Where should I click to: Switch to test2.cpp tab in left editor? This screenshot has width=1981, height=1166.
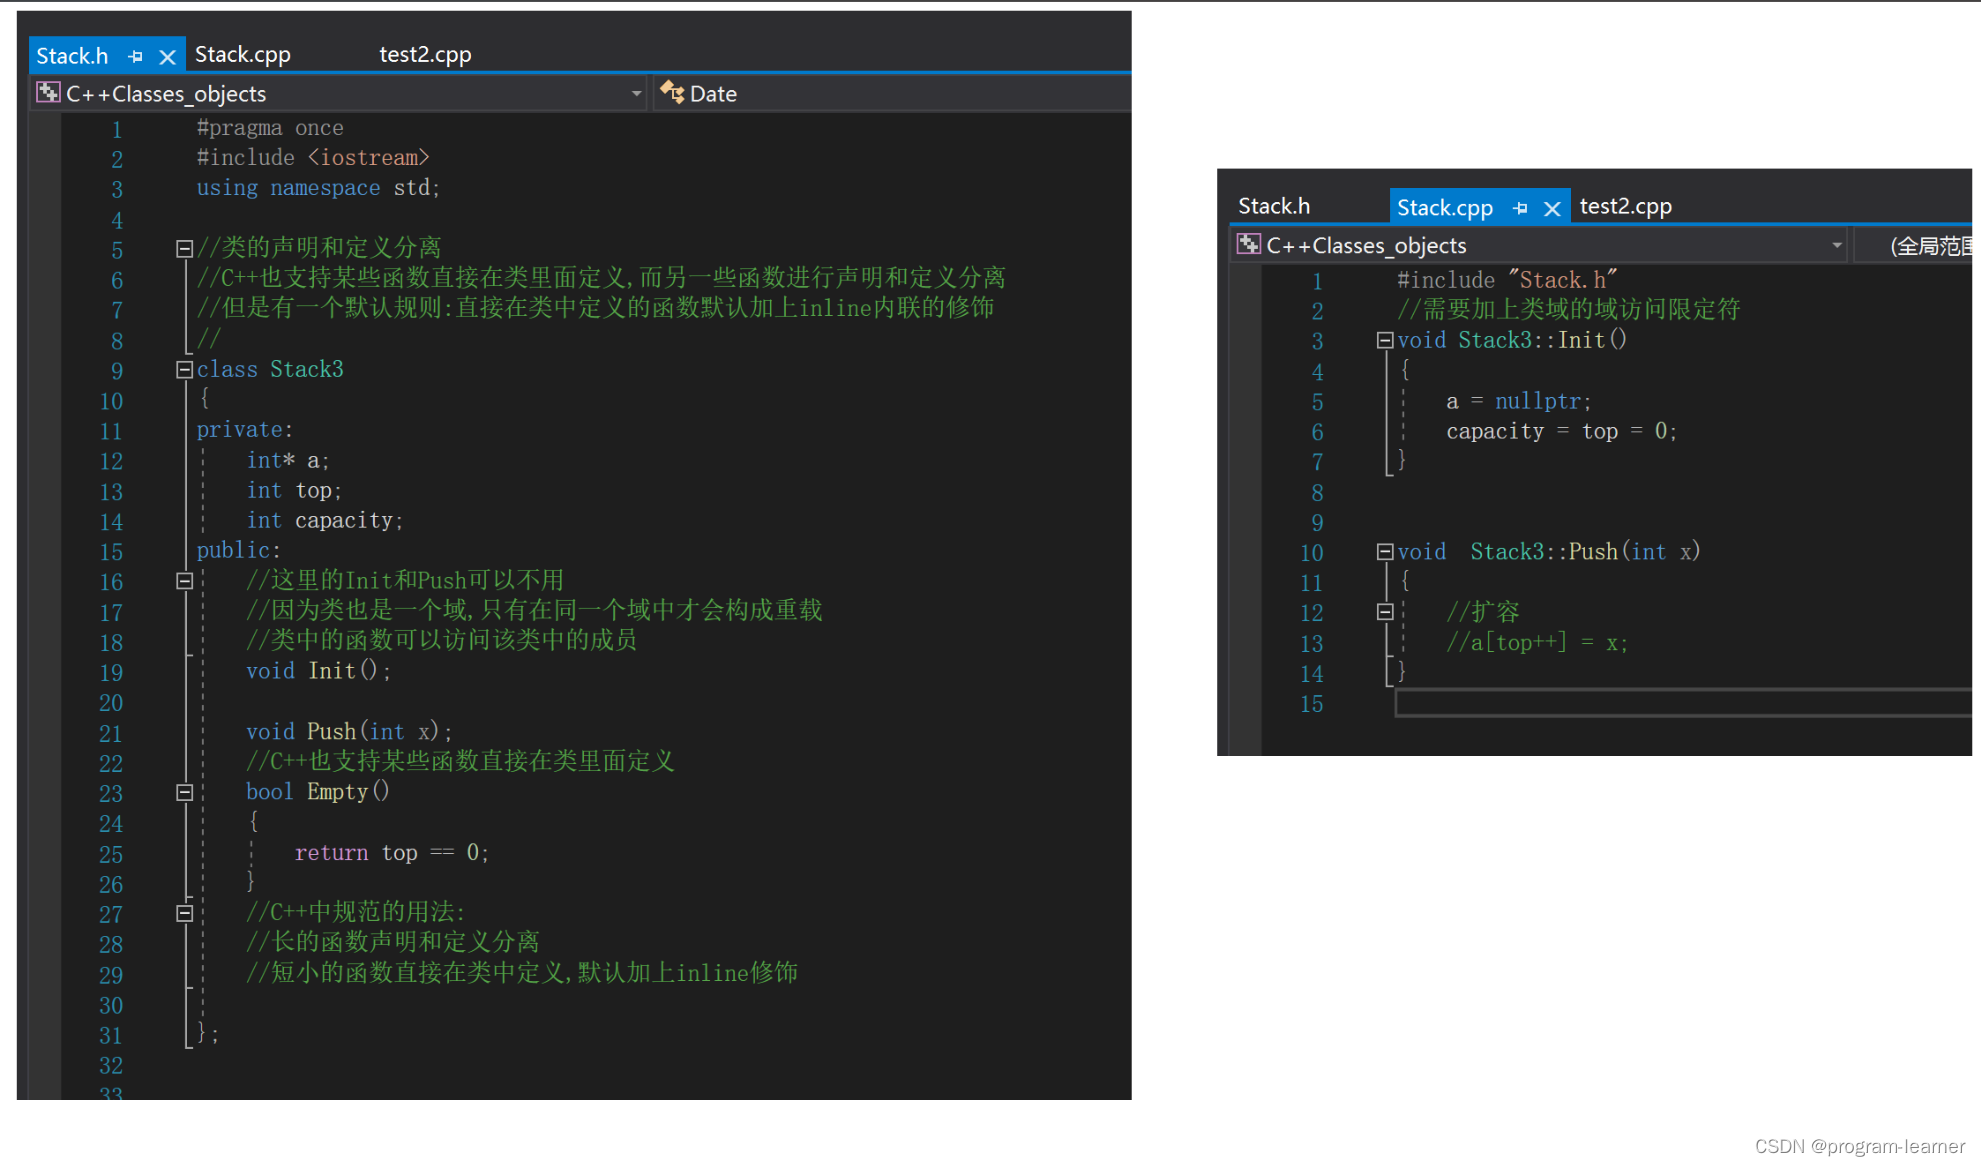pyautogui.click(x=425, y=55)
